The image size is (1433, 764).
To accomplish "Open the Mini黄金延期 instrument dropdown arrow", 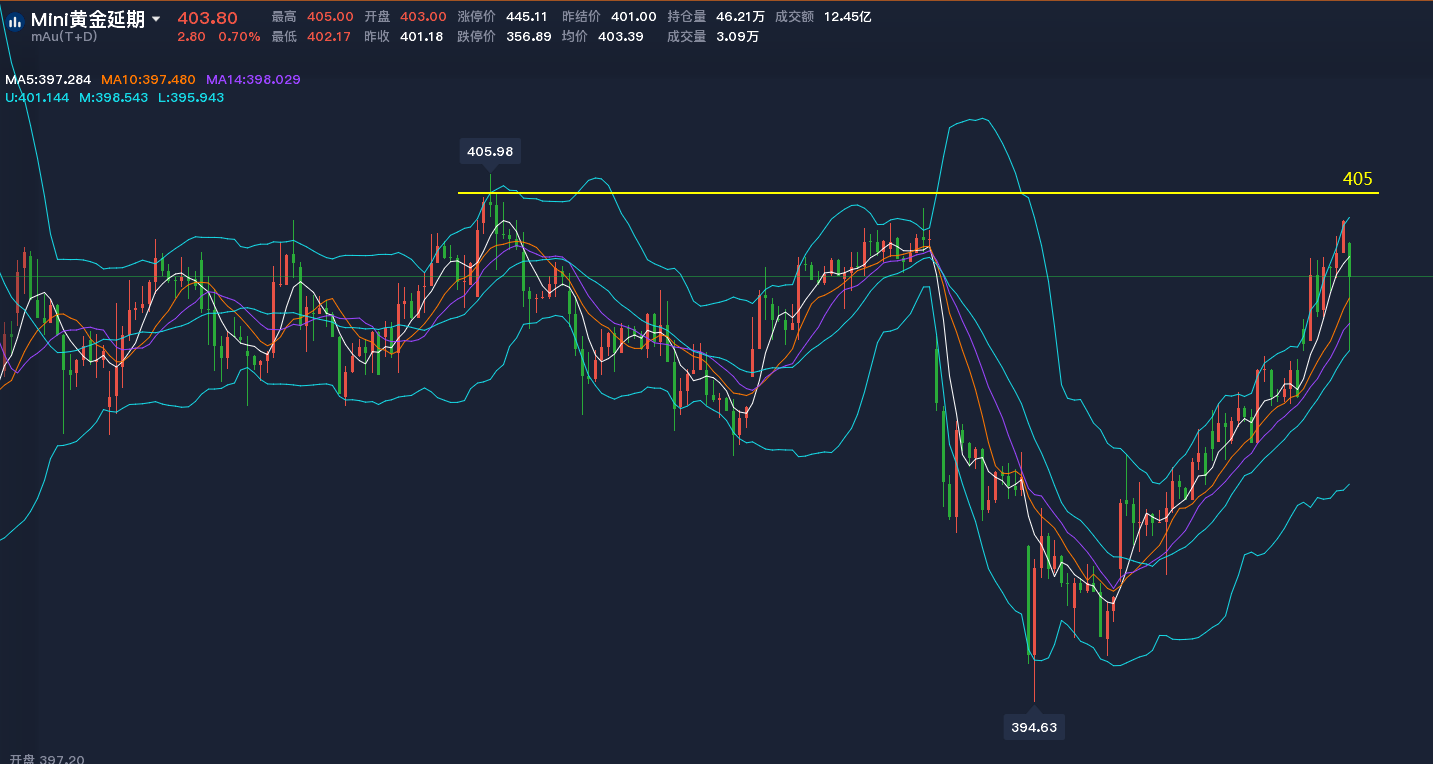I will tap(156, 19).
